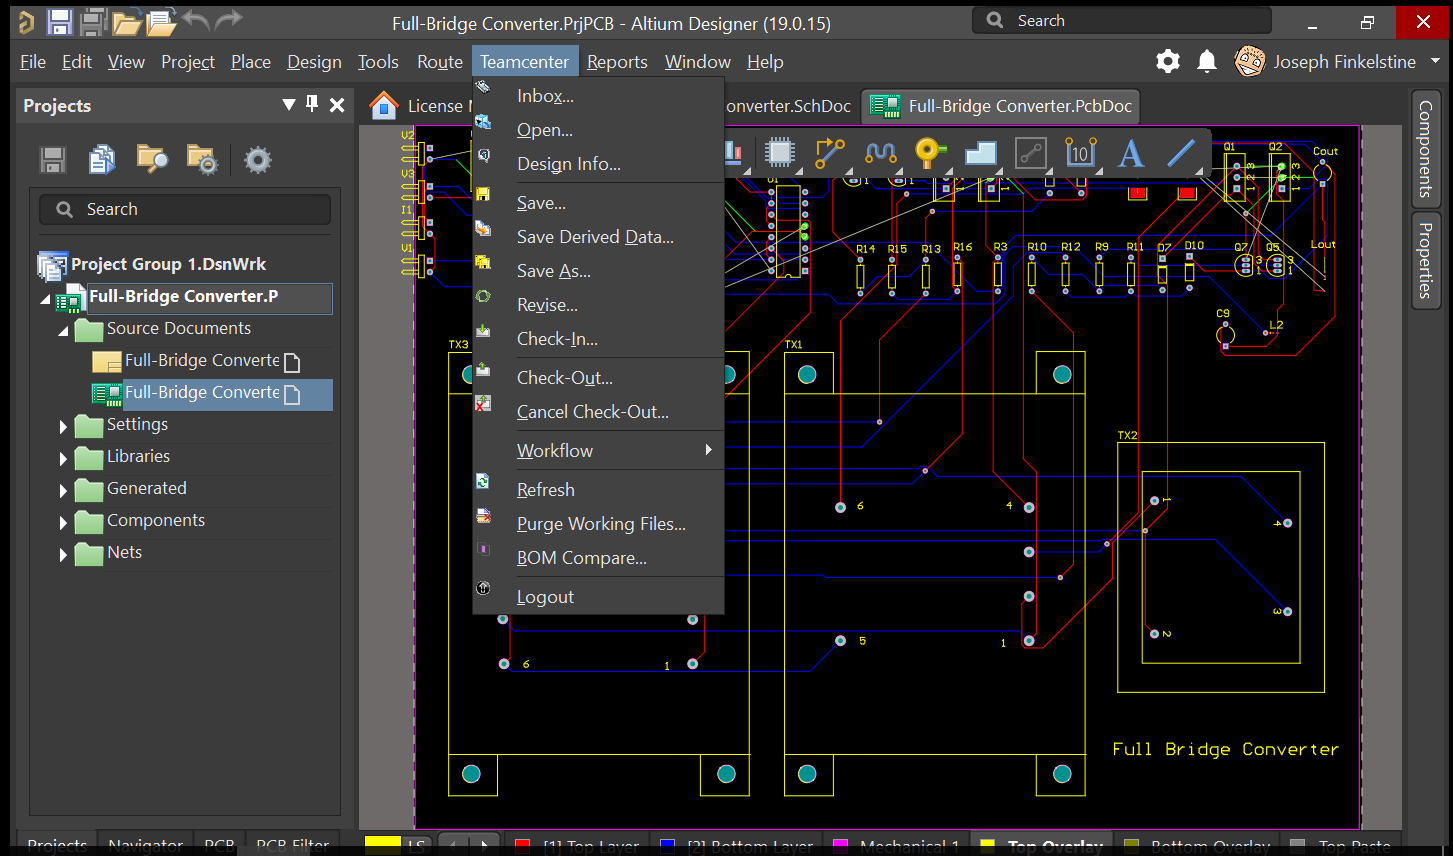
Task: Switch to Full-Bridge Converter.PcbDoc tab
Action: click(1001, 106)
